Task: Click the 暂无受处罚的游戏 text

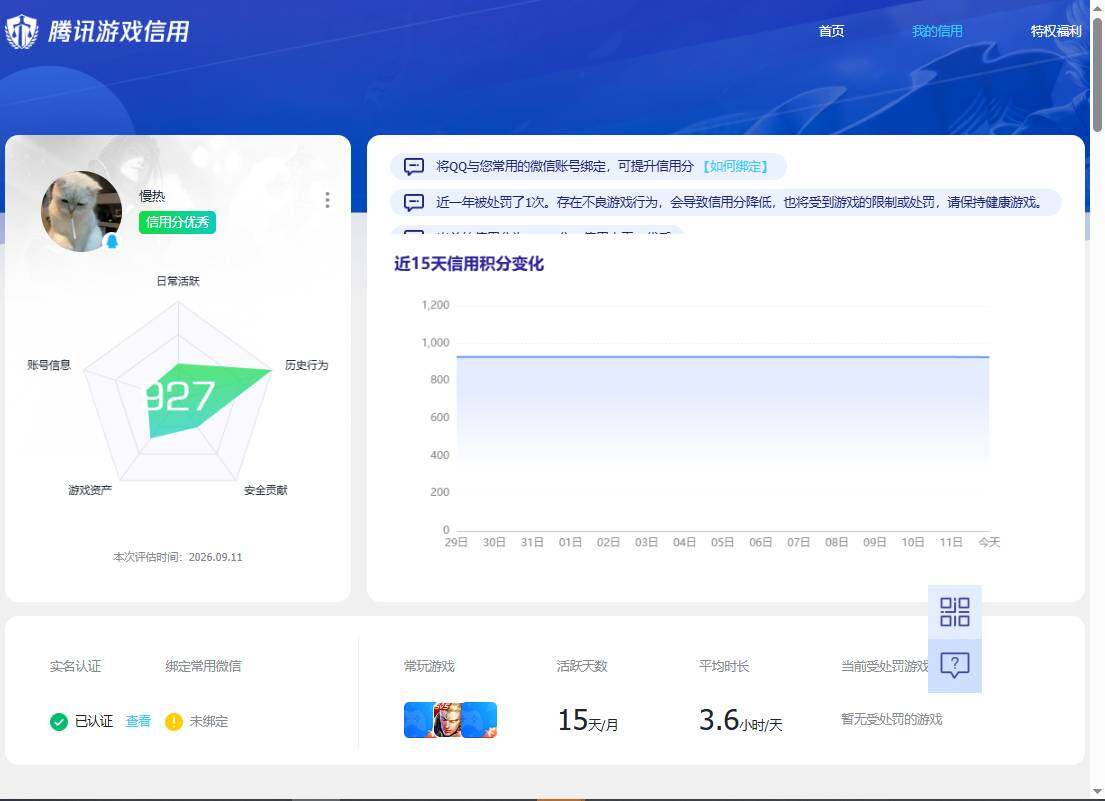Action: [891, 719]
